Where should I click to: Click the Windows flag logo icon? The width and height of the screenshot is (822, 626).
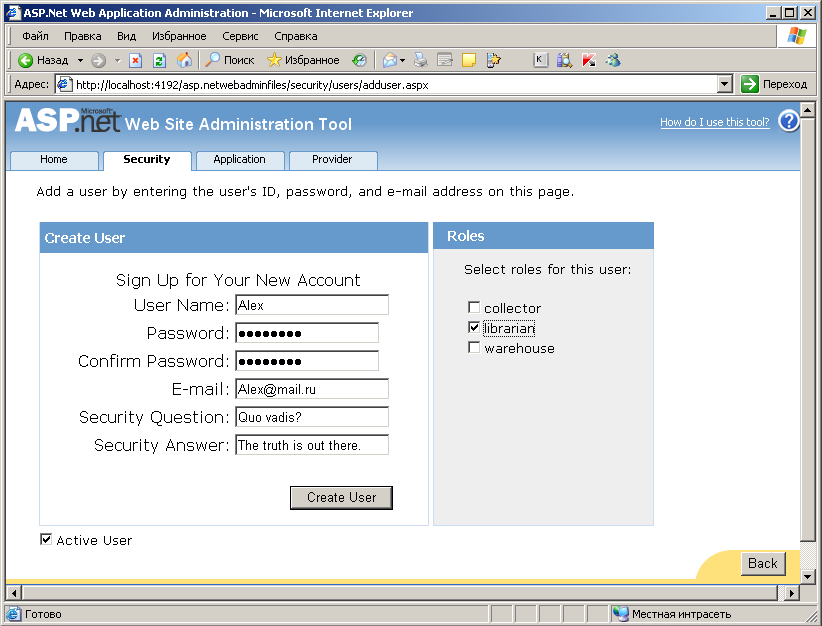tap(797, 36)
